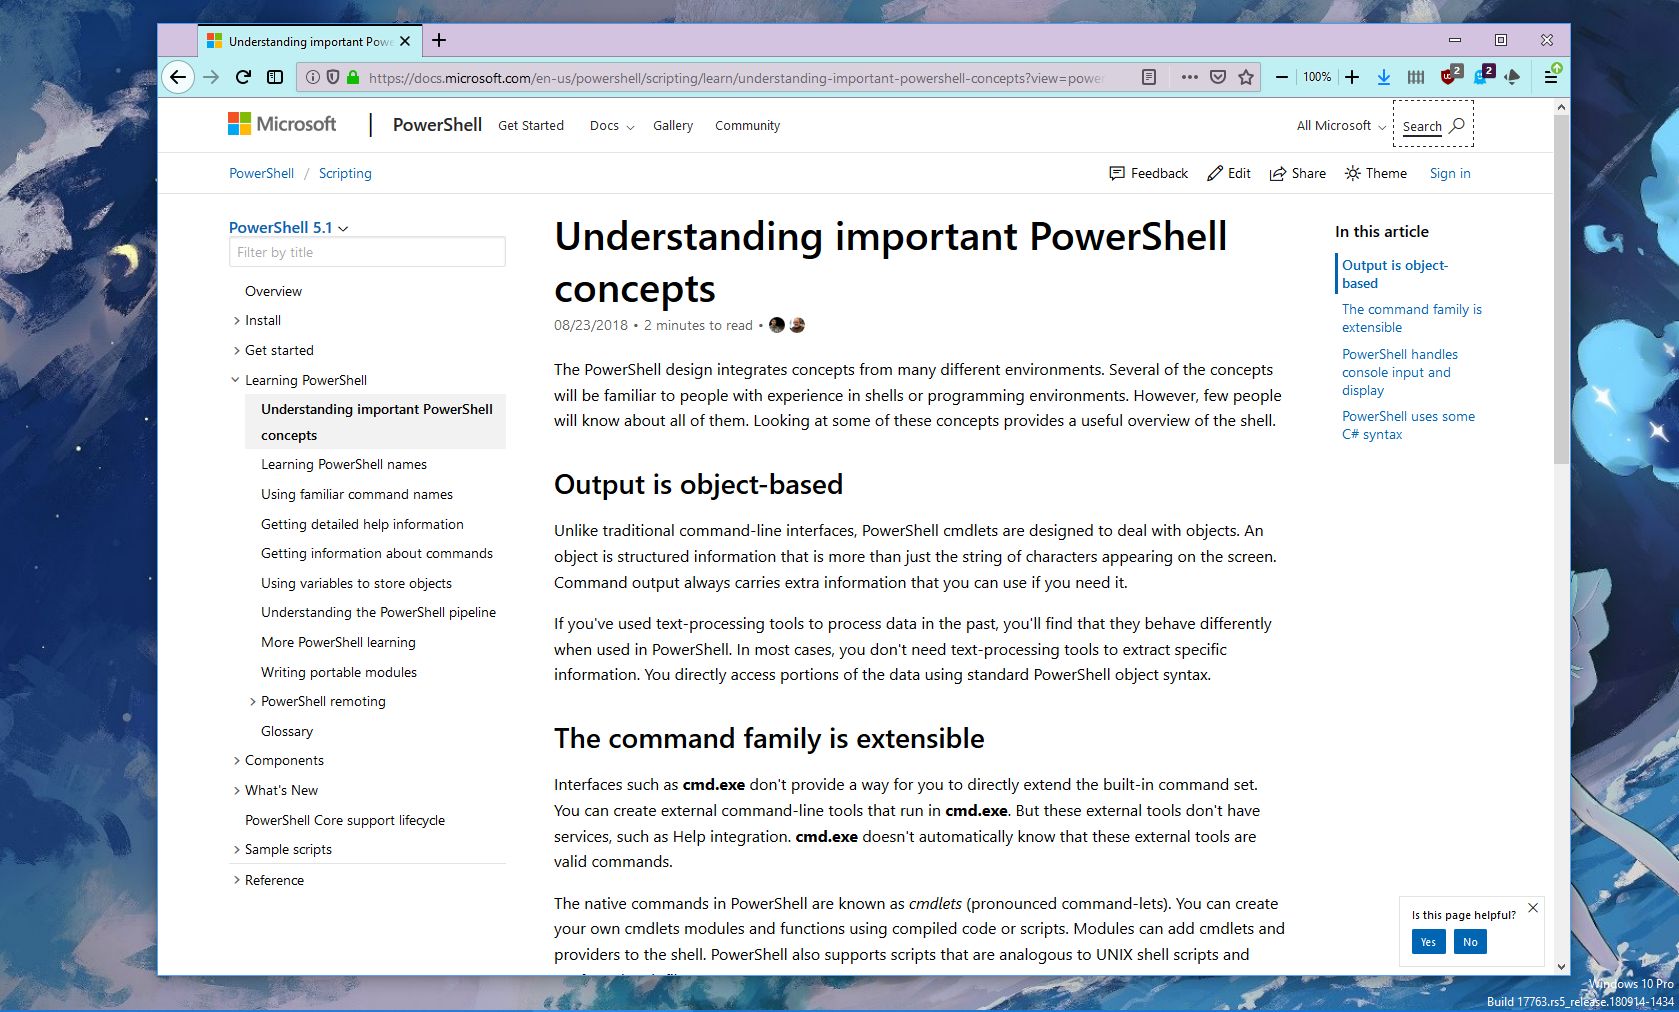Viewport: 1679px width, 1012px height.
Task: Reset zoom level at 100%
Action: pos(1317,77)
